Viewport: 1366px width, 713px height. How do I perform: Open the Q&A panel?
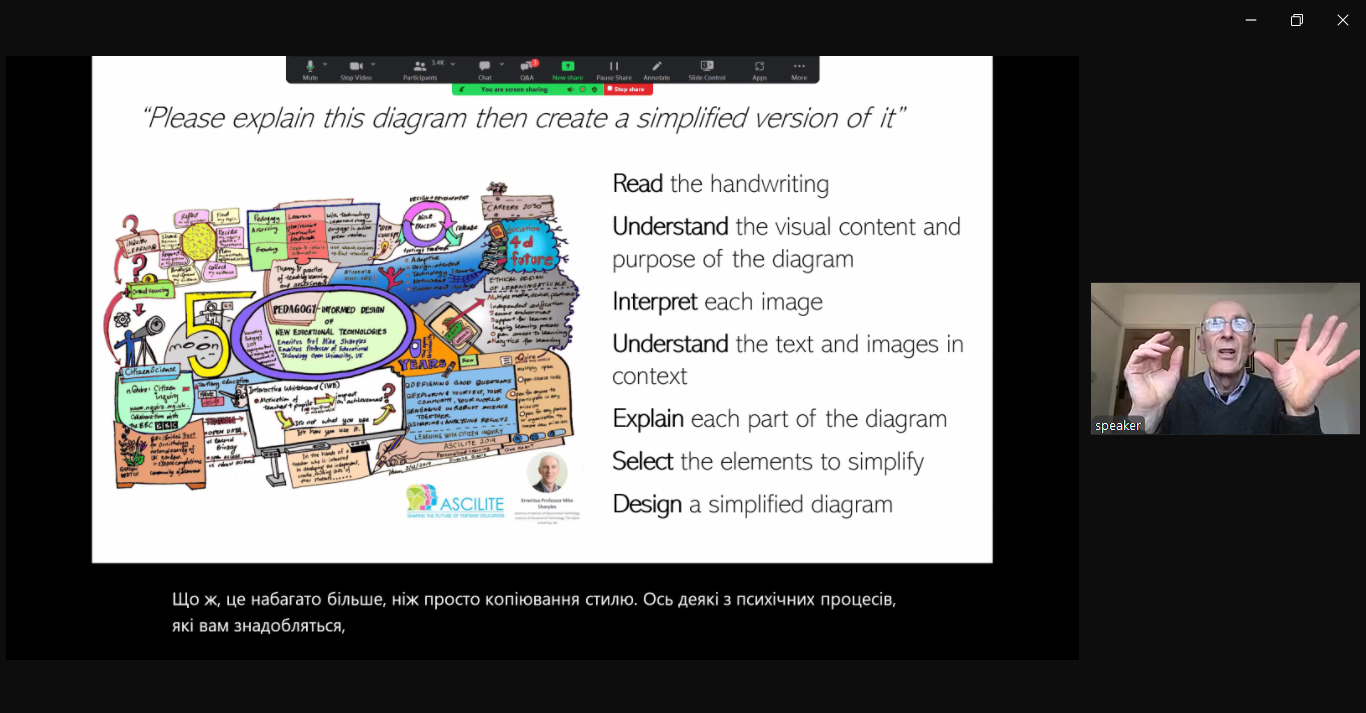tap(526, 67)
